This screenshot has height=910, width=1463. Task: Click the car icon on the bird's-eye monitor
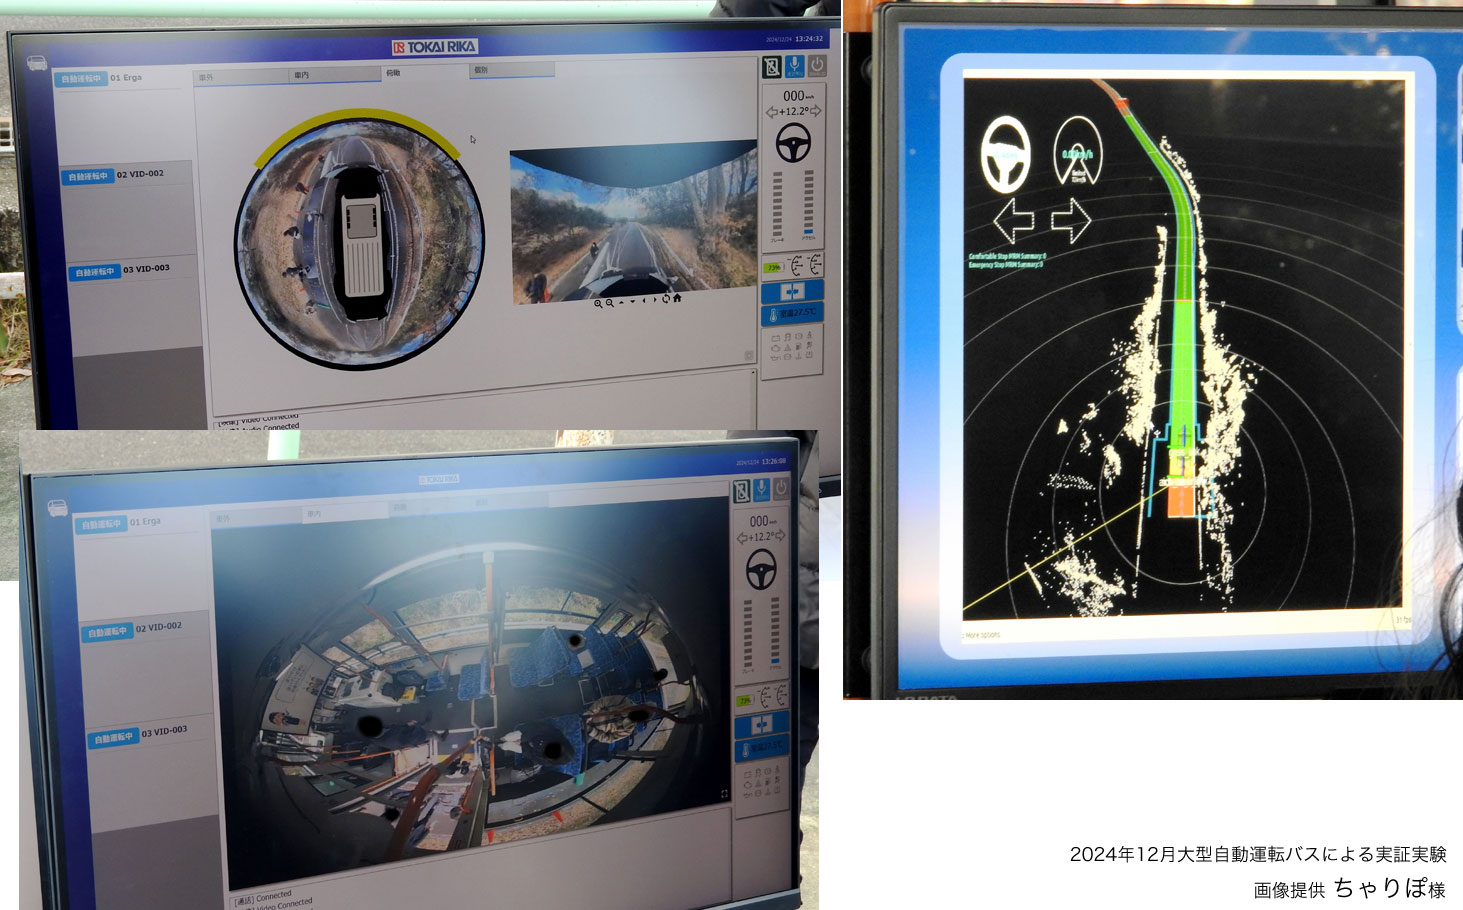(37, 63)
